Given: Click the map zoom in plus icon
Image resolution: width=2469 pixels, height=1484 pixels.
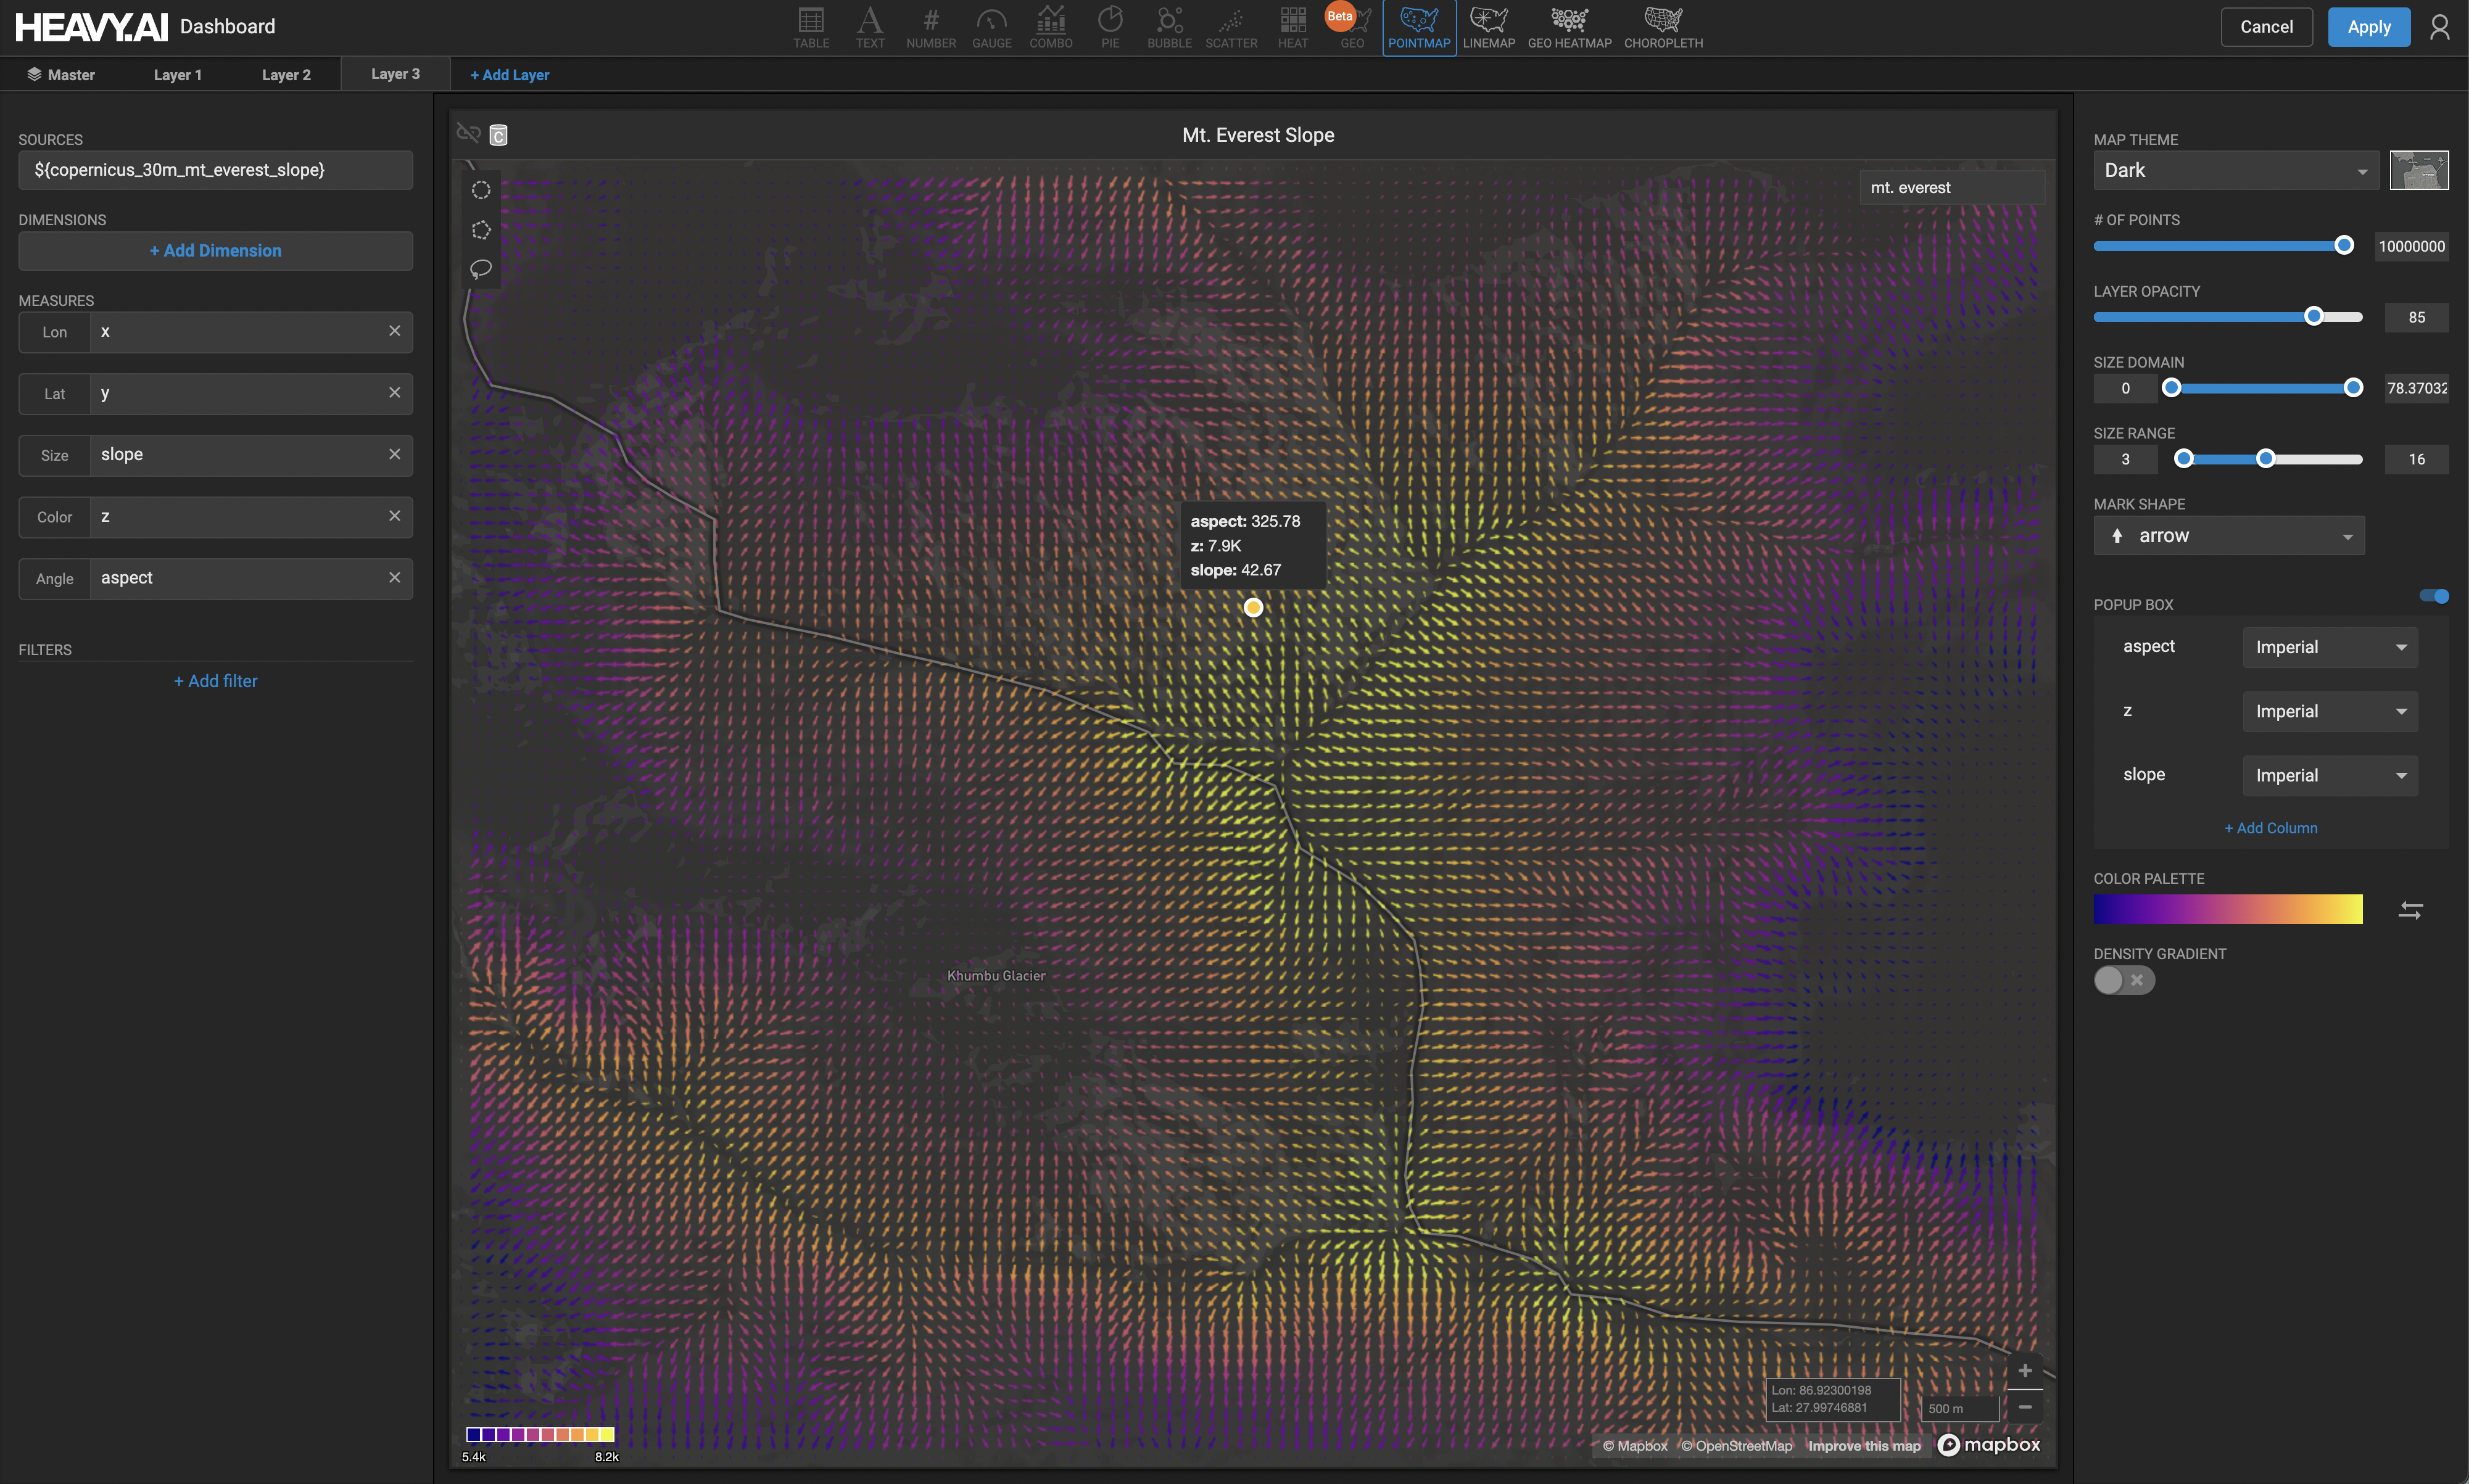Looking at the screenshot, I should [2024, 1371].
